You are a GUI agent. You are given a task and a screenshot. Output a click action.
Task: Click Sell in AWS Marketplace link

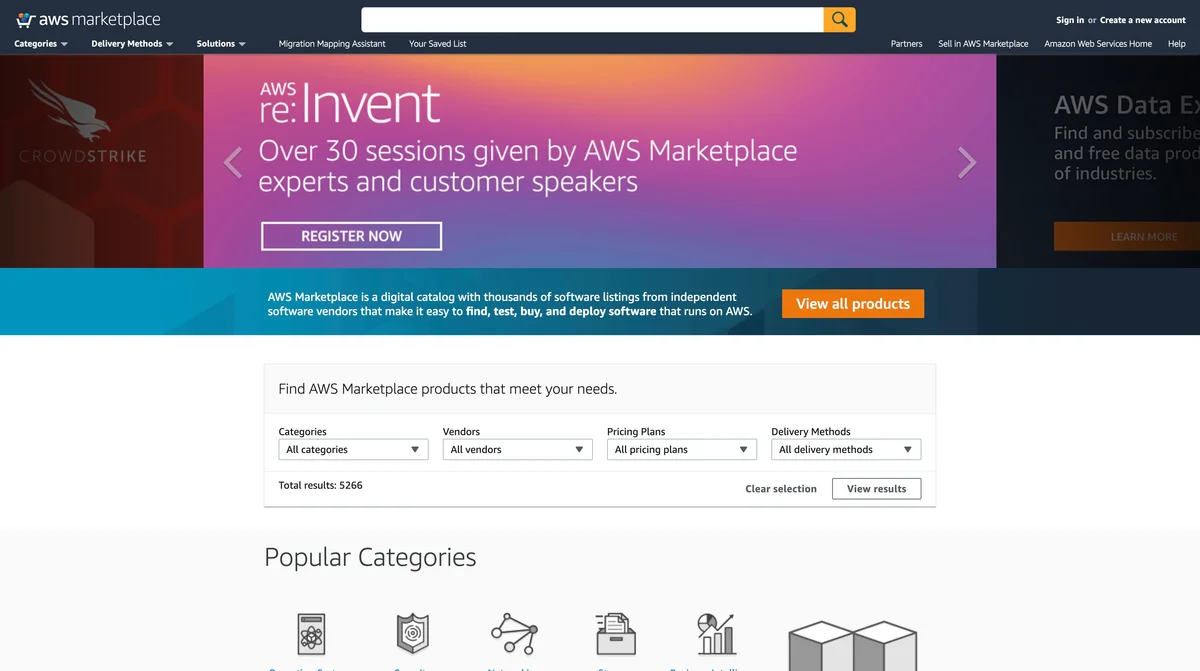click(x=983, y=43)
